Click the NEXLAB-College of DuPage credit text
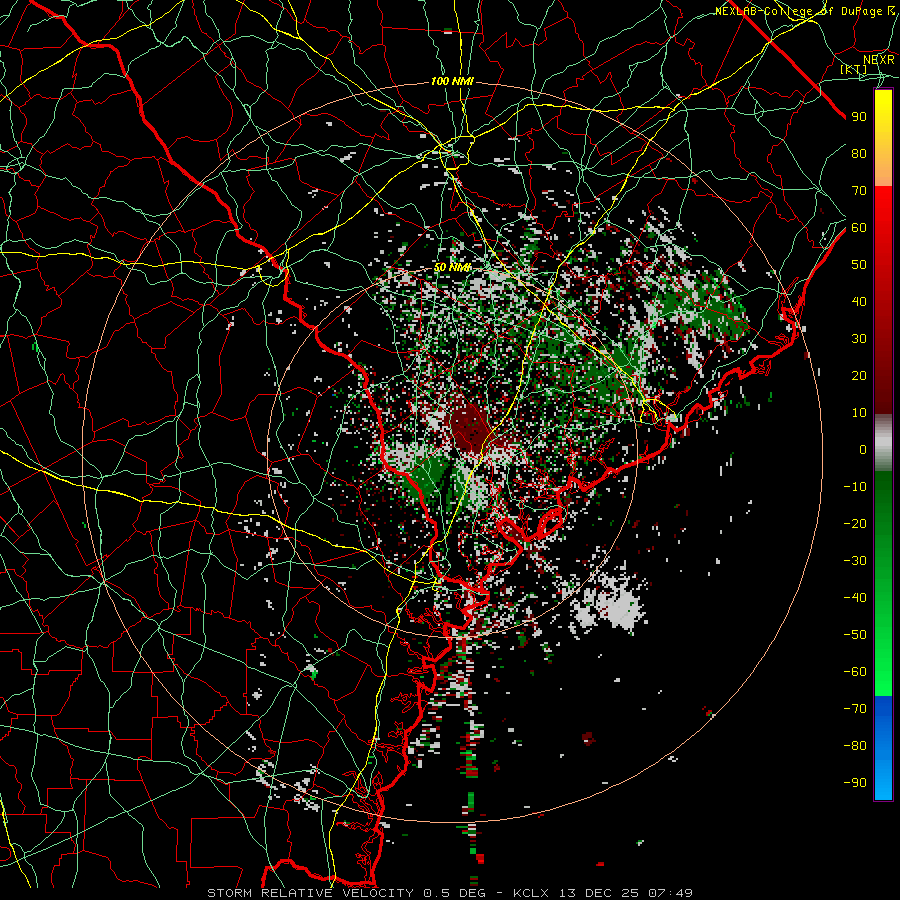The height and width of the screenshot is (900, 900). [x=805, y=11]
